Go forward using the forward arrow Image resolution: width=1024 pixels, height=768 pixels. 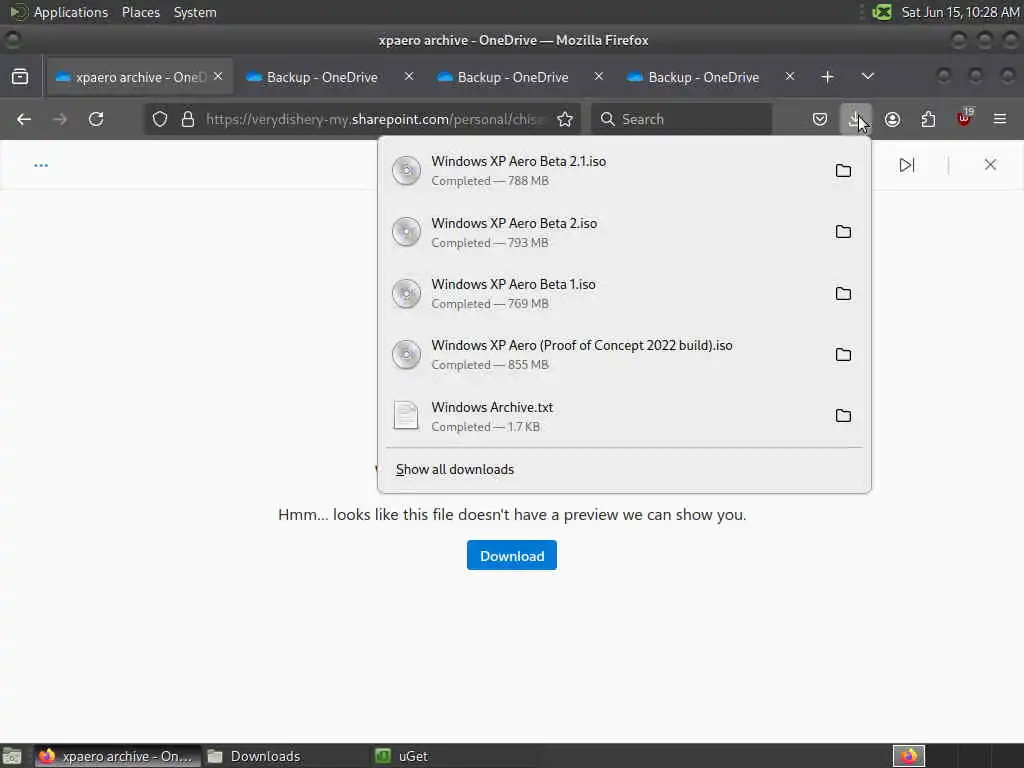(x=60, y=119)
